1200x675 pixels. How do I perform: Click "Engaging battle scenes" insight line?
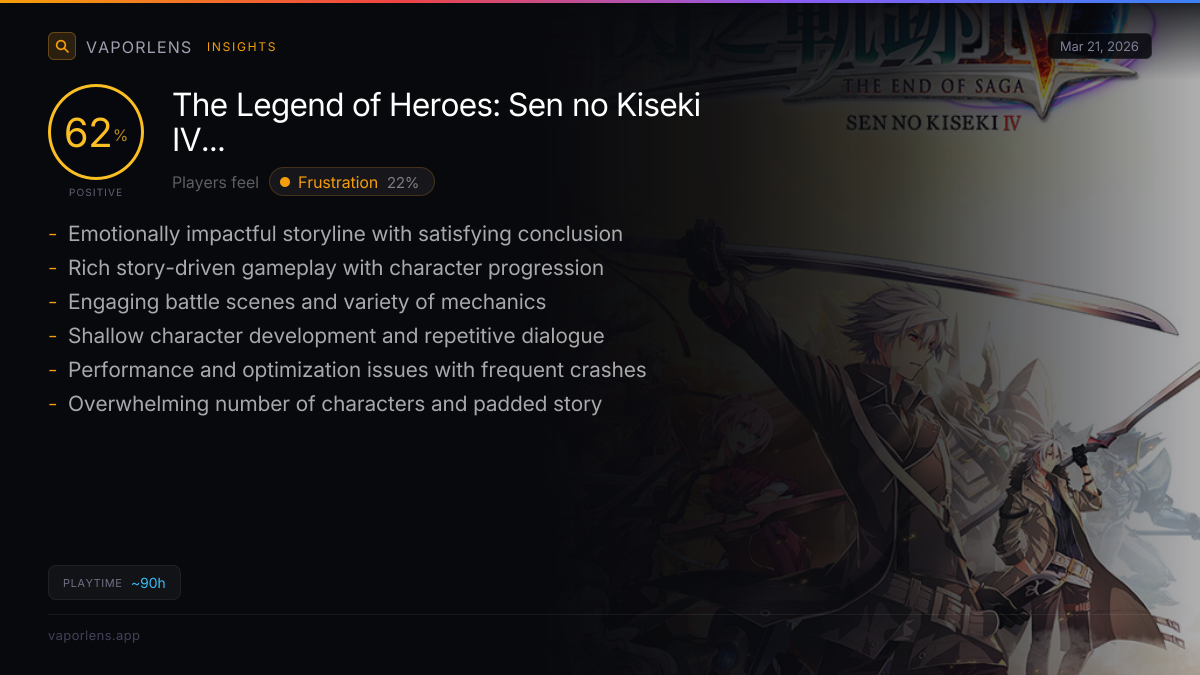[307, 302]
